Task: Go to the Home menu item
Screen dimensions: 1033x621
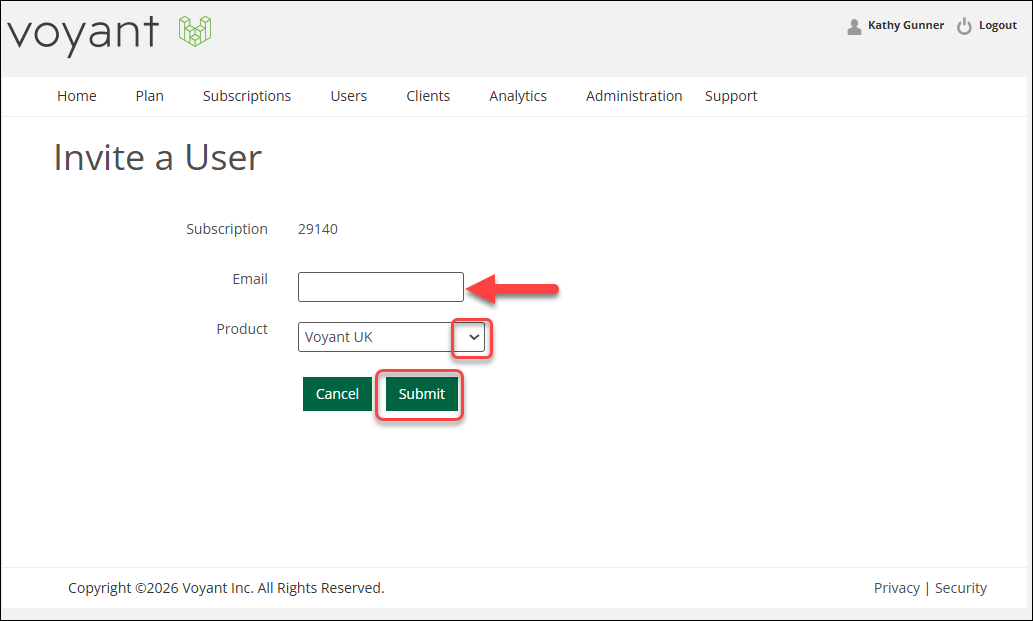Action: (x=76, y=96)
